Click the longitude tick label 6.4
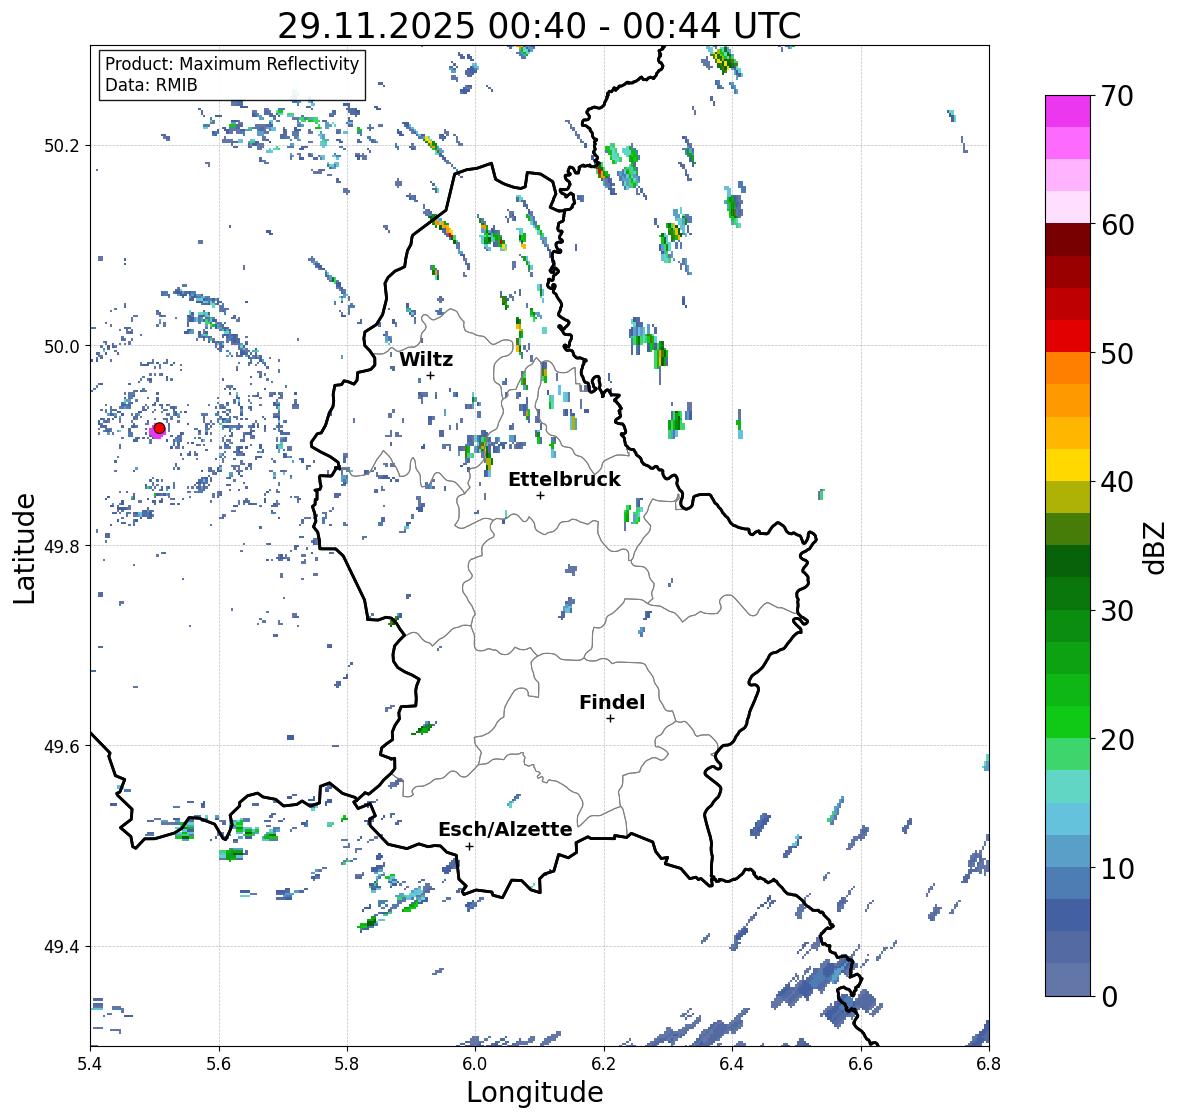 (732, 1063)
